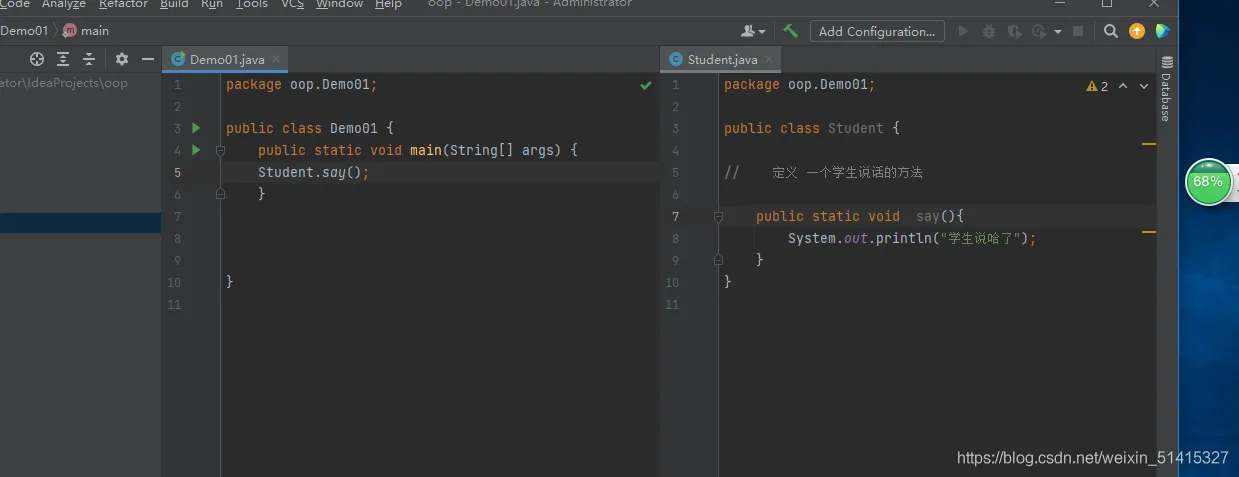Click green checkmark inspection indicator in Demo01
This screenshot has height=477, width=1239.
(x=646, y=85)
